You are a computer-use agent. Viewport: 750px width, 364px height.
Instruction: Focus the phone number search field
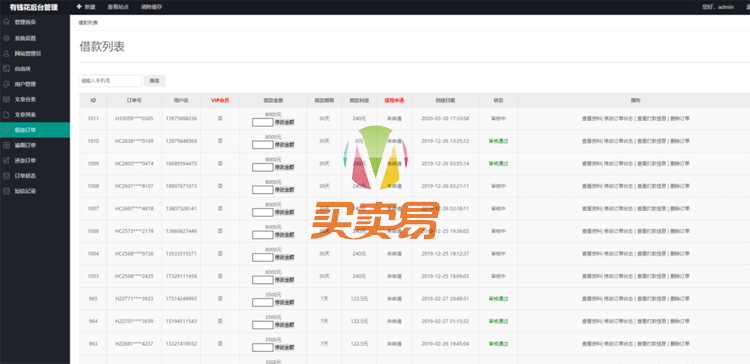pos(110,81)
